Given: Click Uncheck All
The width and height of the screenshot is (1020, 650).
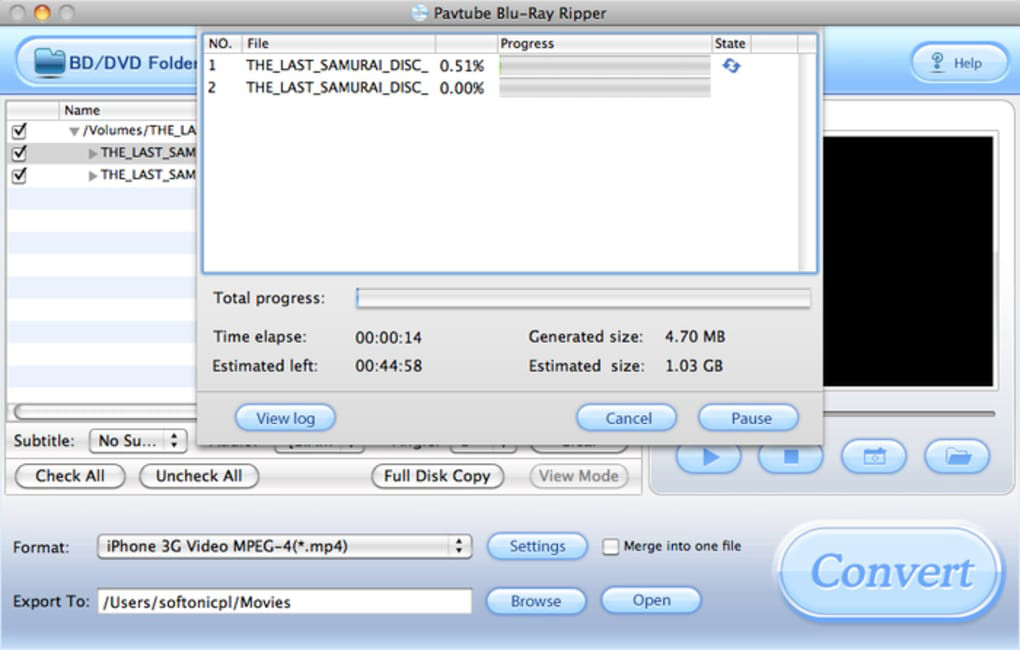Looking at the screenshot, I should pyautogui.click(x=199, y=476).
